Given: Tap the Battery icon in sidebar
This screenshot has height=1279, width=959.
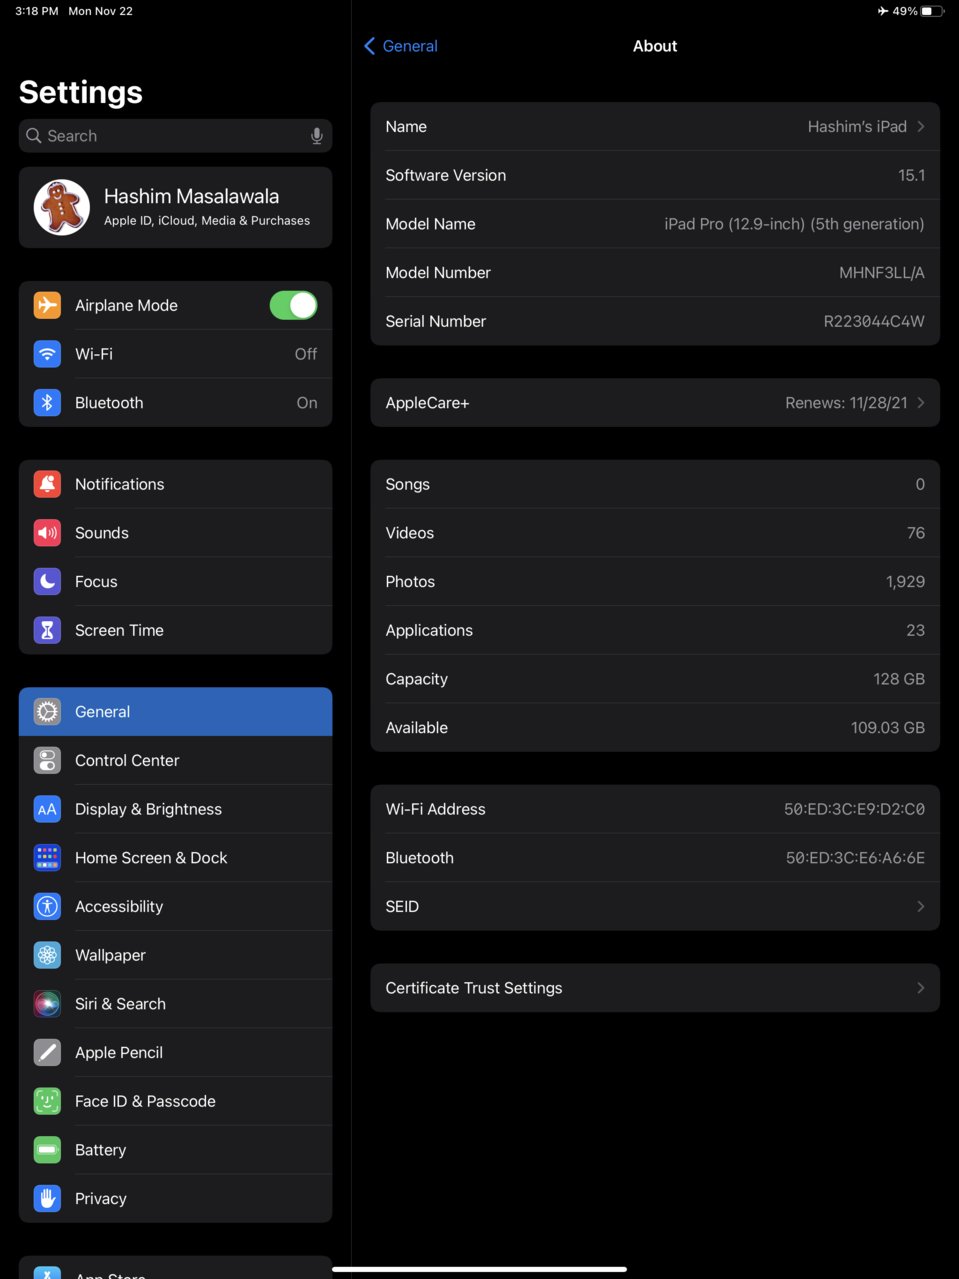Looking at the screenshot, I should 47,1150.
